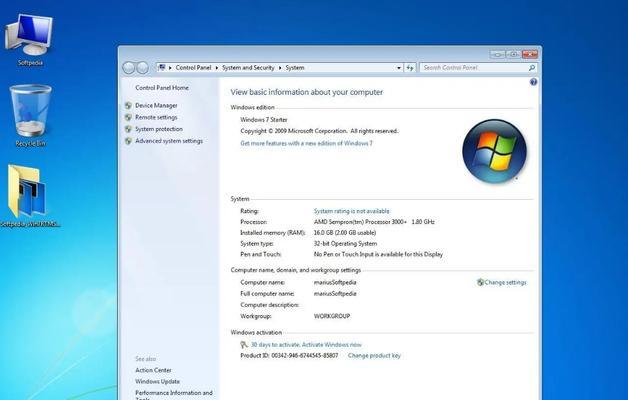Click the shield icon beside System protection
The width and height of the screenshot is (628, 400).
pos(128,129)
